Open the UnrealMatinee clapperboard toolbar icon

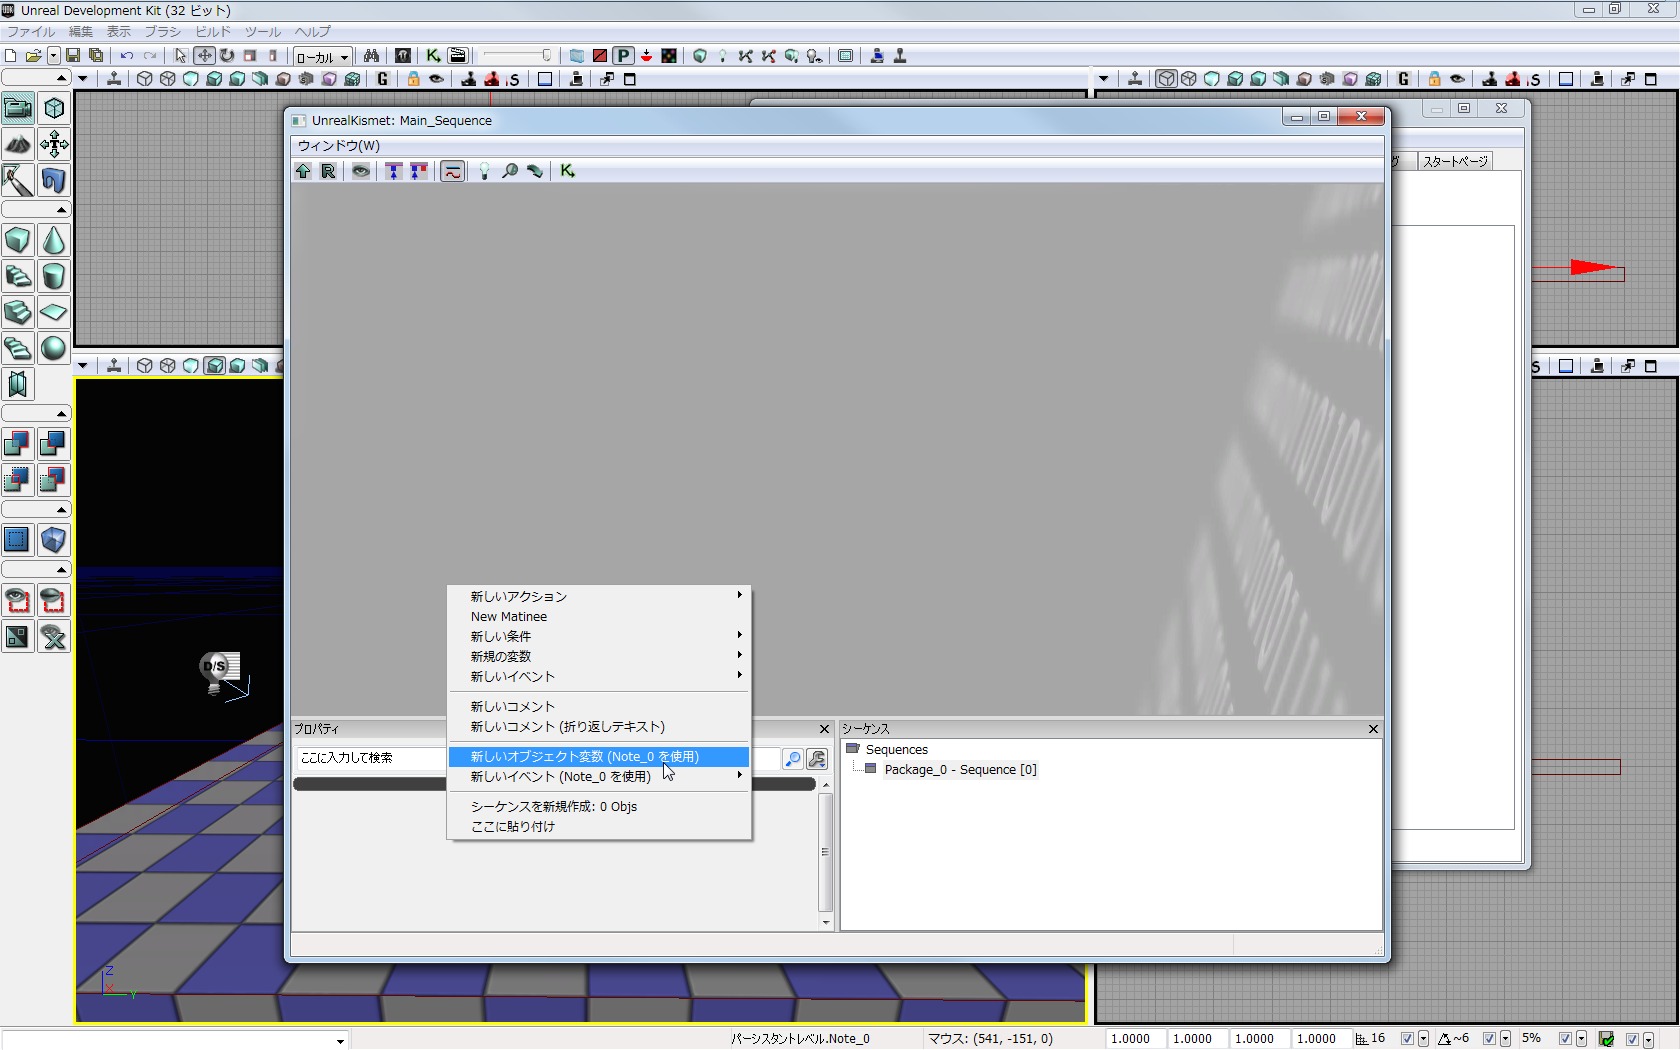coord(457,56)
